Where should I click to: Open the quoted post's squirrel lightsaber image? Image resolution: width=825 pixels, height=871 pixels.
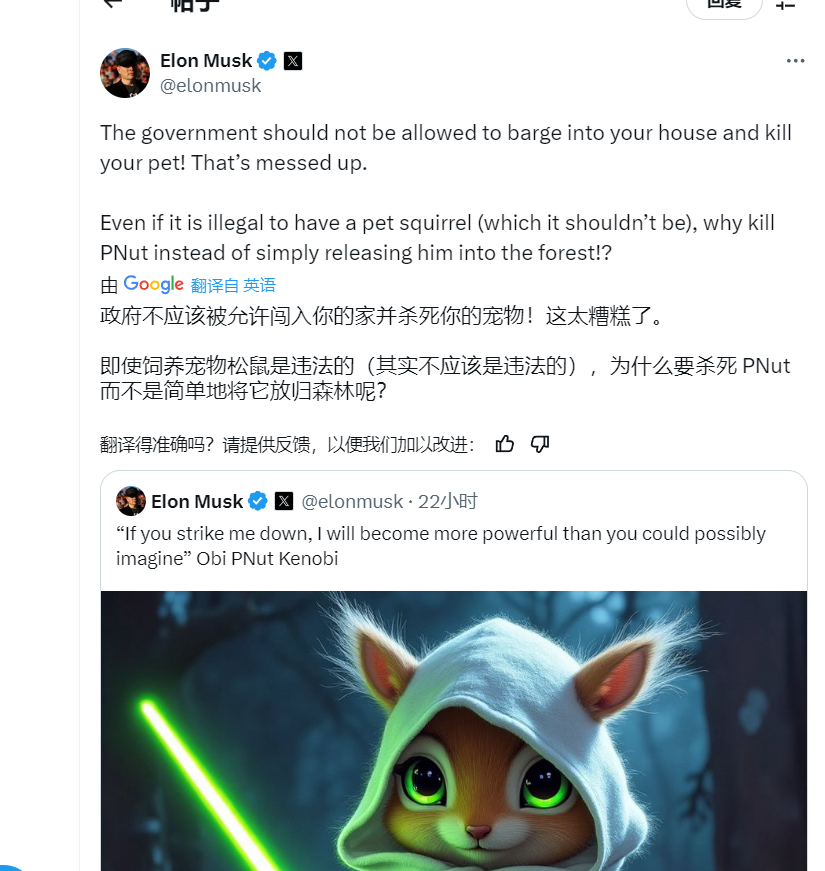point(453,730)
